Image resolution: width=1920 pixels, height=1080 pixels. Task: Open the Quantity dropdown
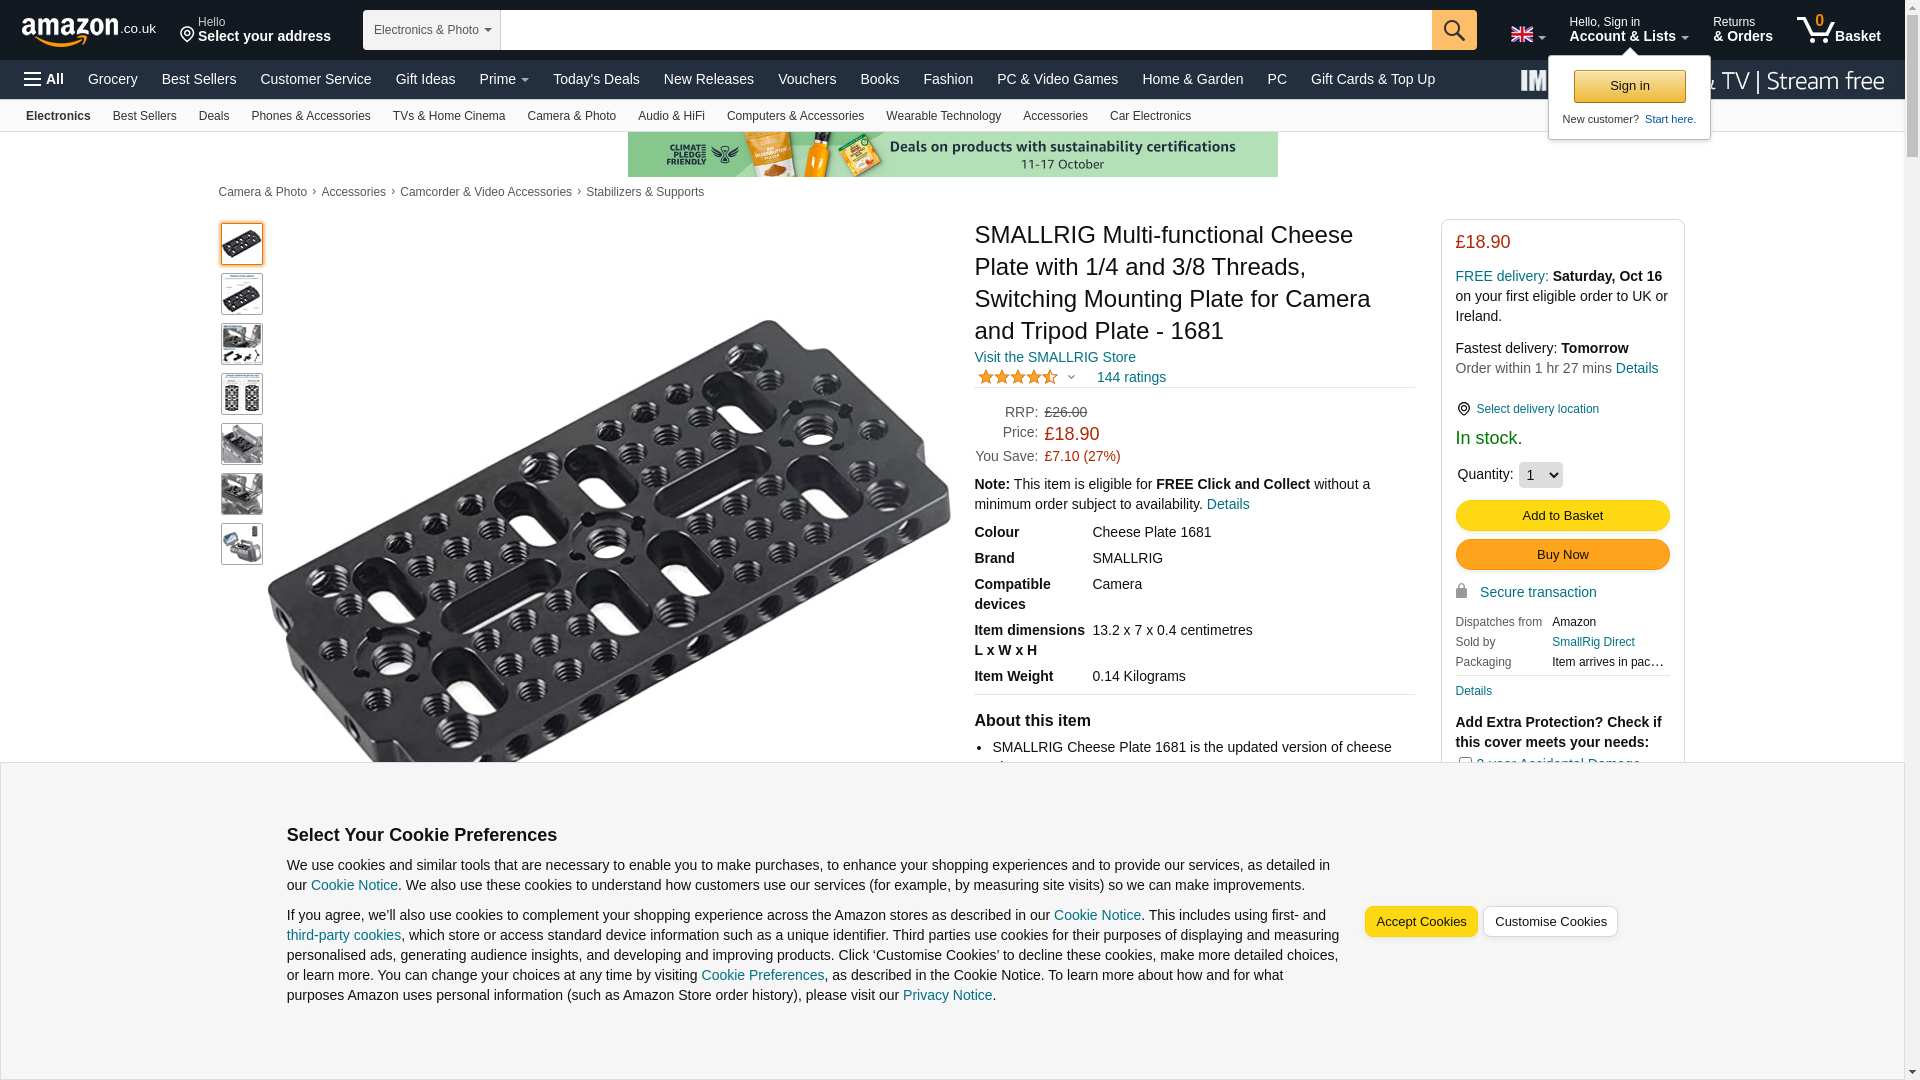(x=1540, y=475)
